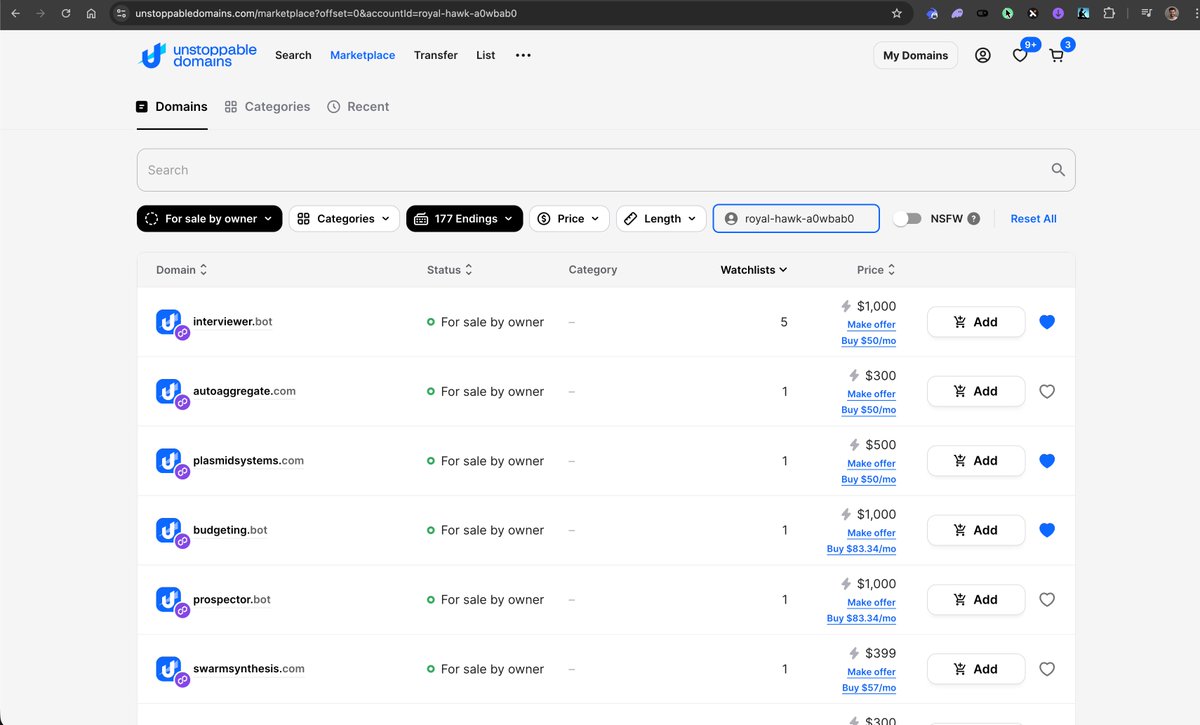Add prospector.bot to cart

coord(976,600)
